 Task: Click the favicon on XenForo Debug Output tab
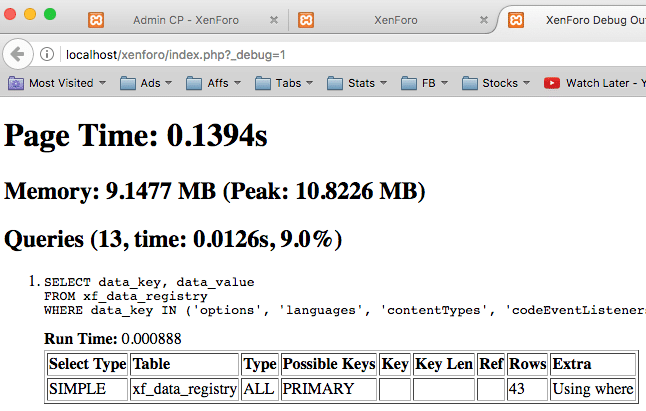coord(516,20)
